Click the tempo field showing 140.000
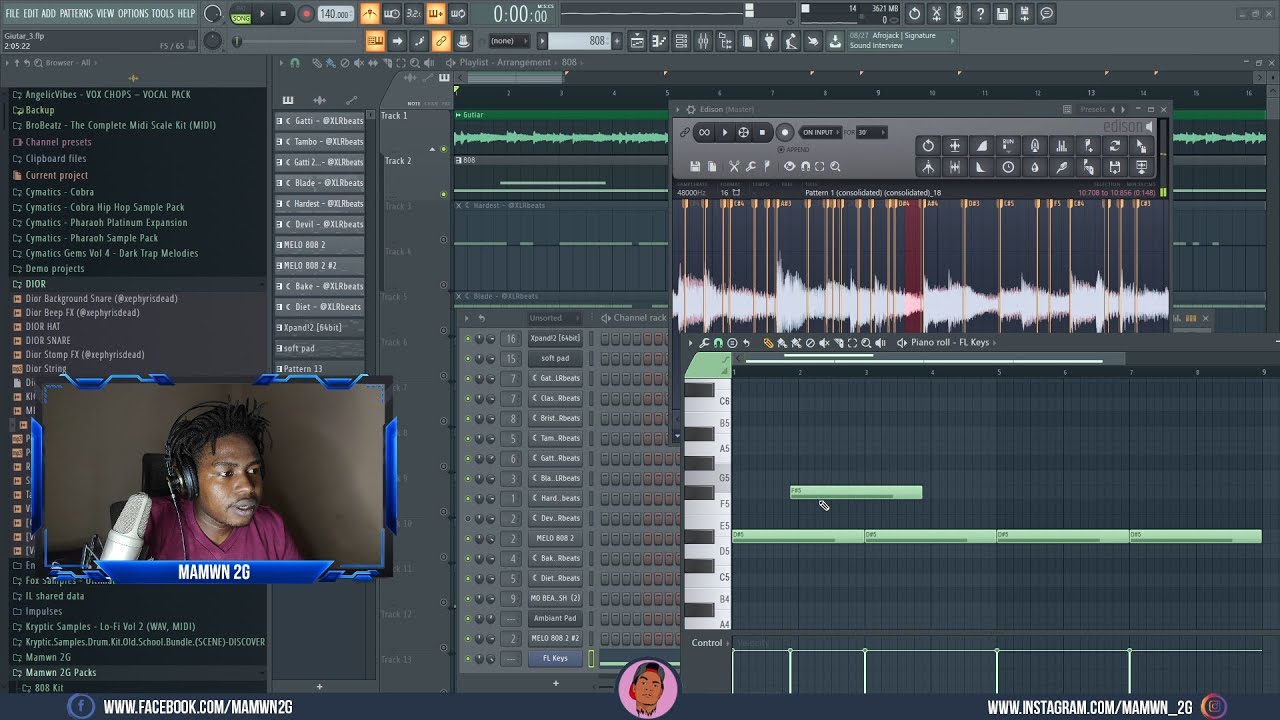 335,14
